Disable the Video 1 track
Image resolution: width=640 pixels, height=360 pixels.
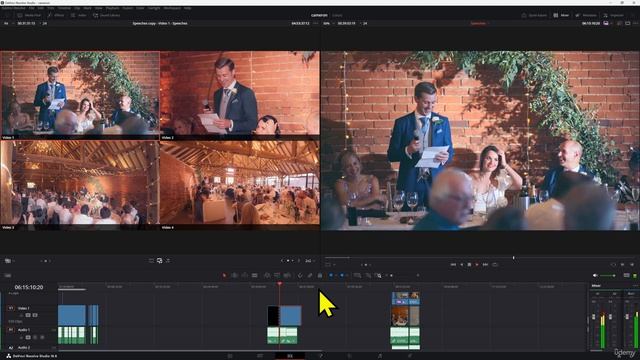35,315
